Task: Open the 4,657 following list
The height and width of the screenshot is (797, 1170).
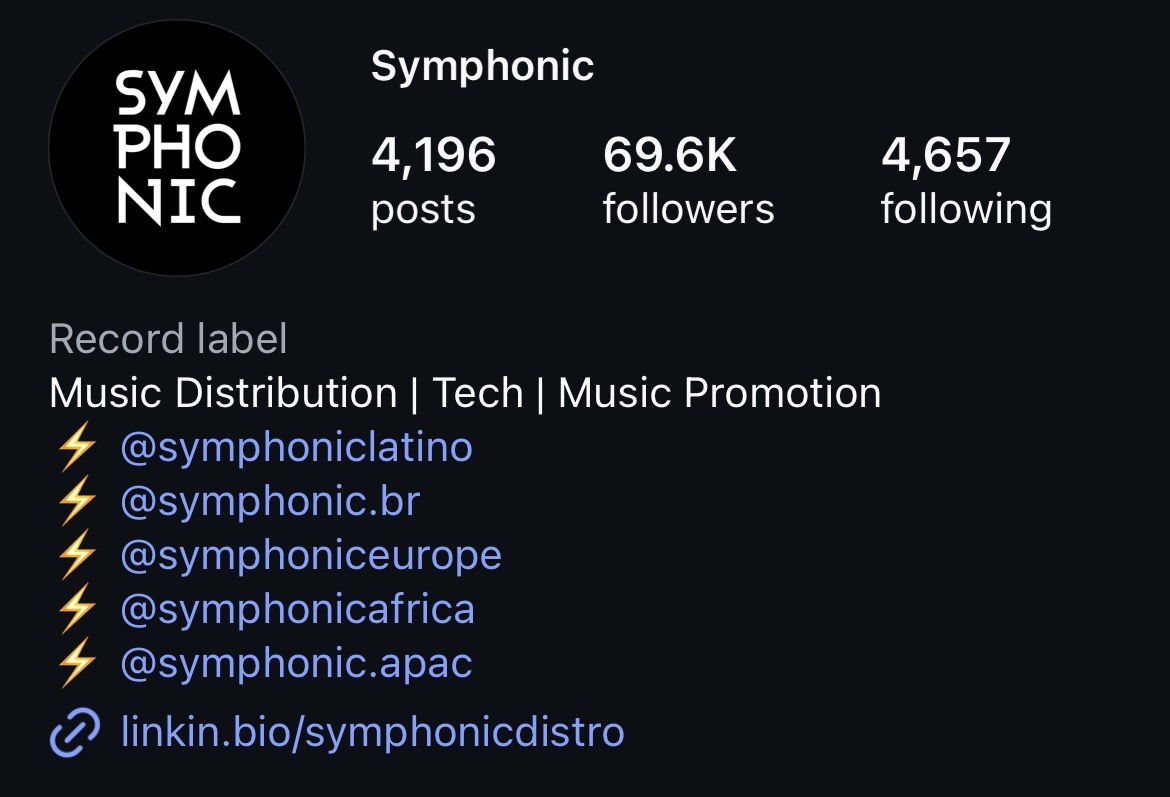Action: coord(965,181)
